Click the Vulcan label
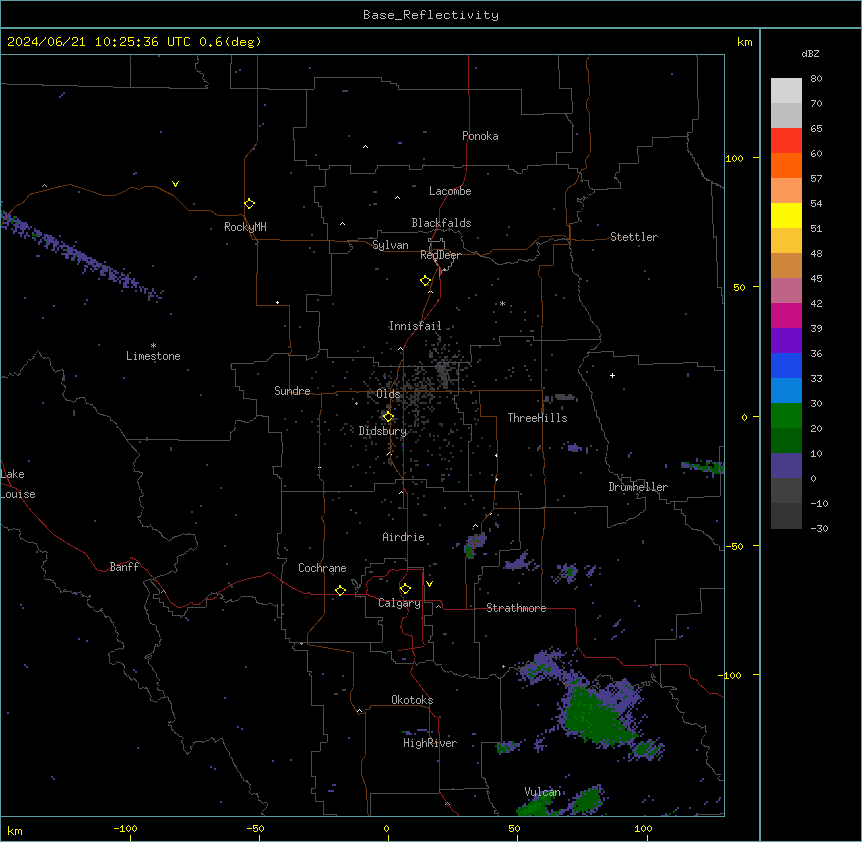Image resolution: width=862 pixels, height=842 pixels. 542,792
